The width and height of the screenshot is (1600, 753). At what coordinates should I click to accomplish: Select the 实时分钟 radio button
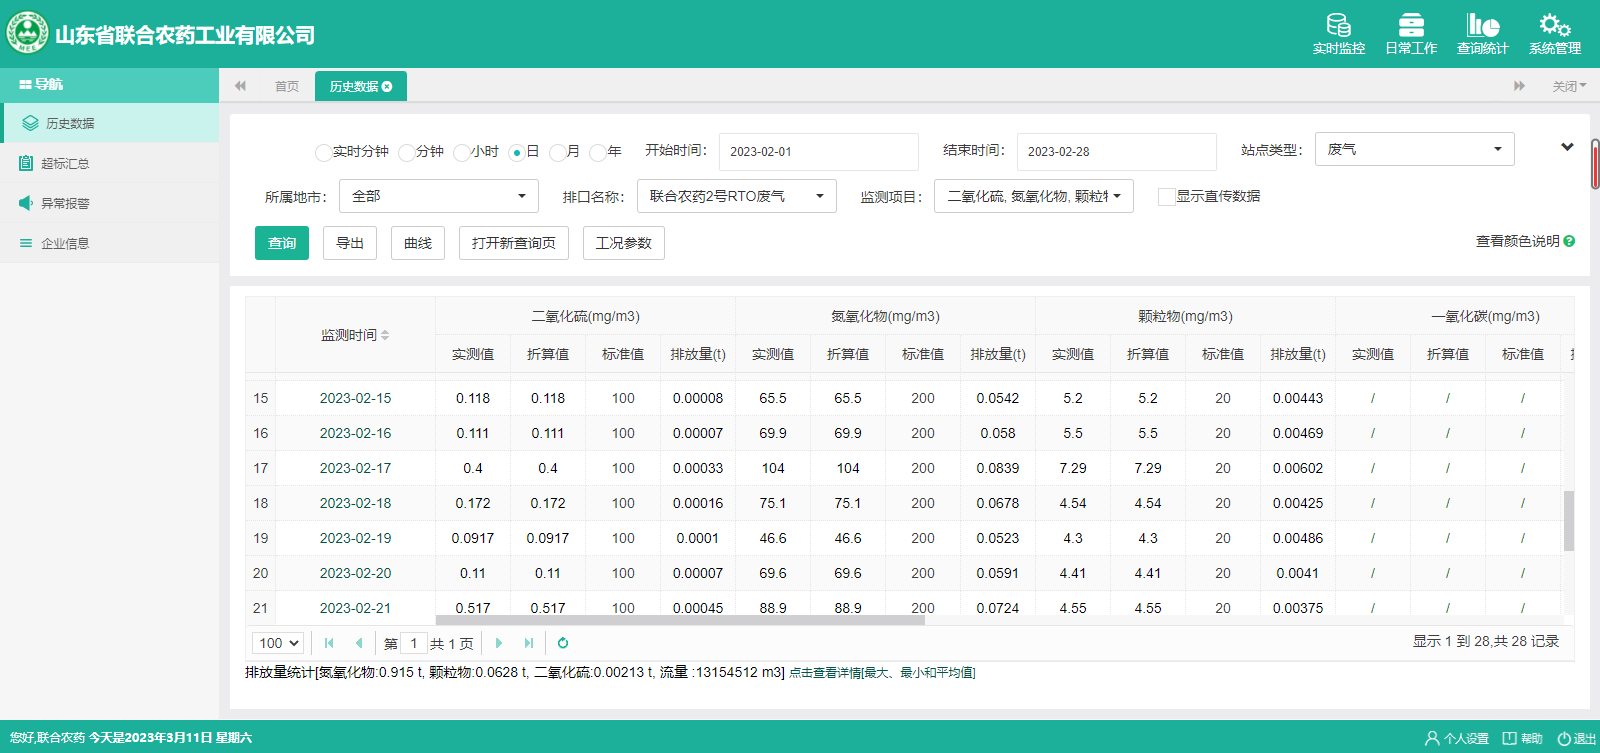pos(323,152)
